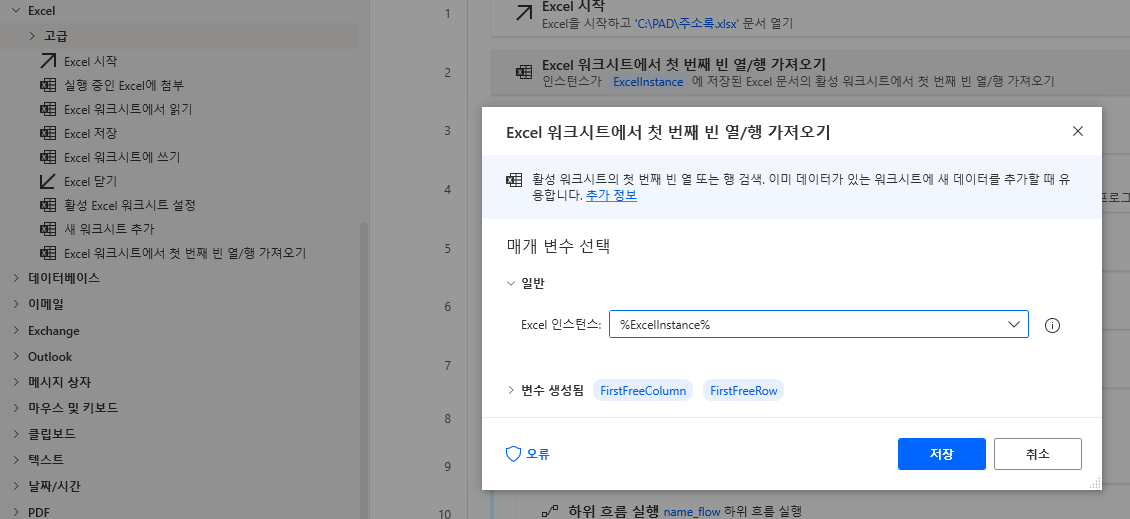Open the 오류 settings button

point(528,454)
